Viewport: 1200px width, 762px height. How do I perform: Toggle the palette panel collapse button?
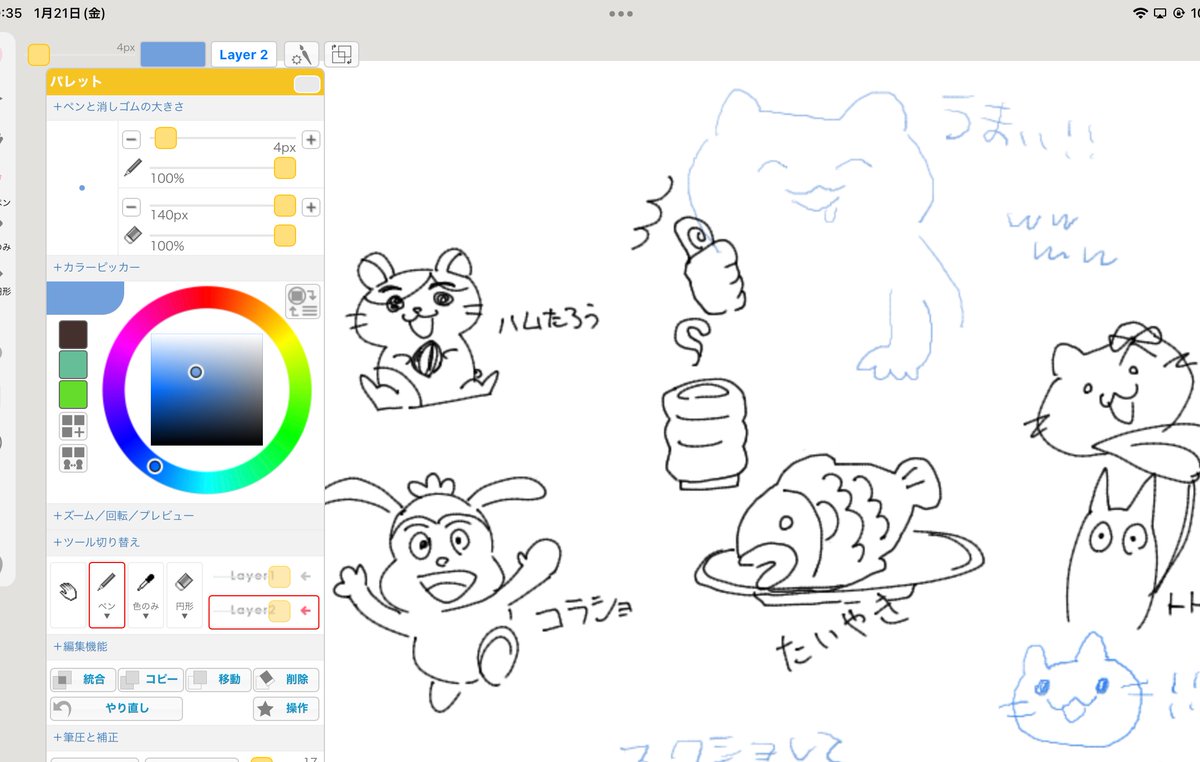click(x=307, y=84)
